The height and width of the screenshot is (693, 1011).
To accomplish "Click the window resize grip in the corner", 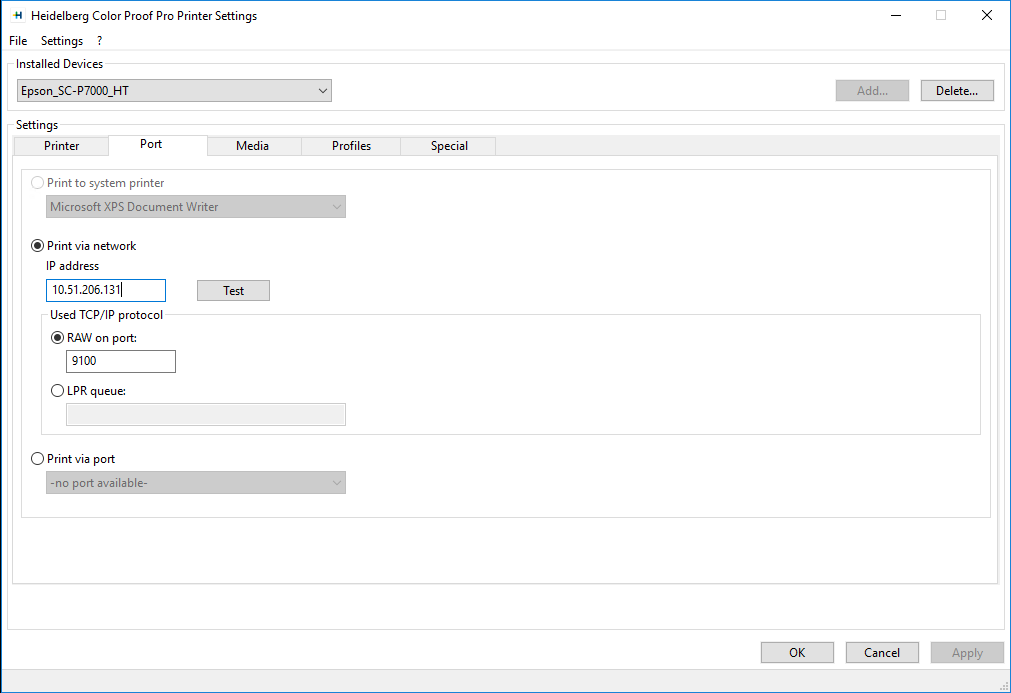I will tap(1004, 687).
